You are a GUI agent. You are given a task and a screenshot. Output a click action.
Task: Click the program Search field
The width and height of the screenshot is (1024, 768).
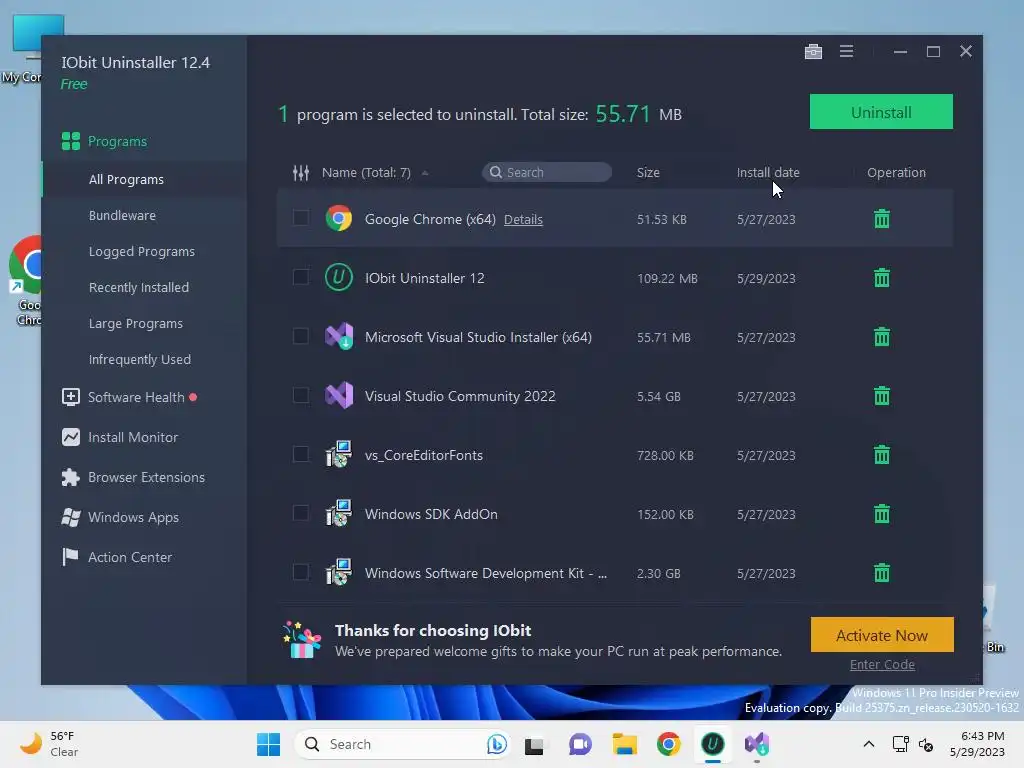click(x=547, y=172)
